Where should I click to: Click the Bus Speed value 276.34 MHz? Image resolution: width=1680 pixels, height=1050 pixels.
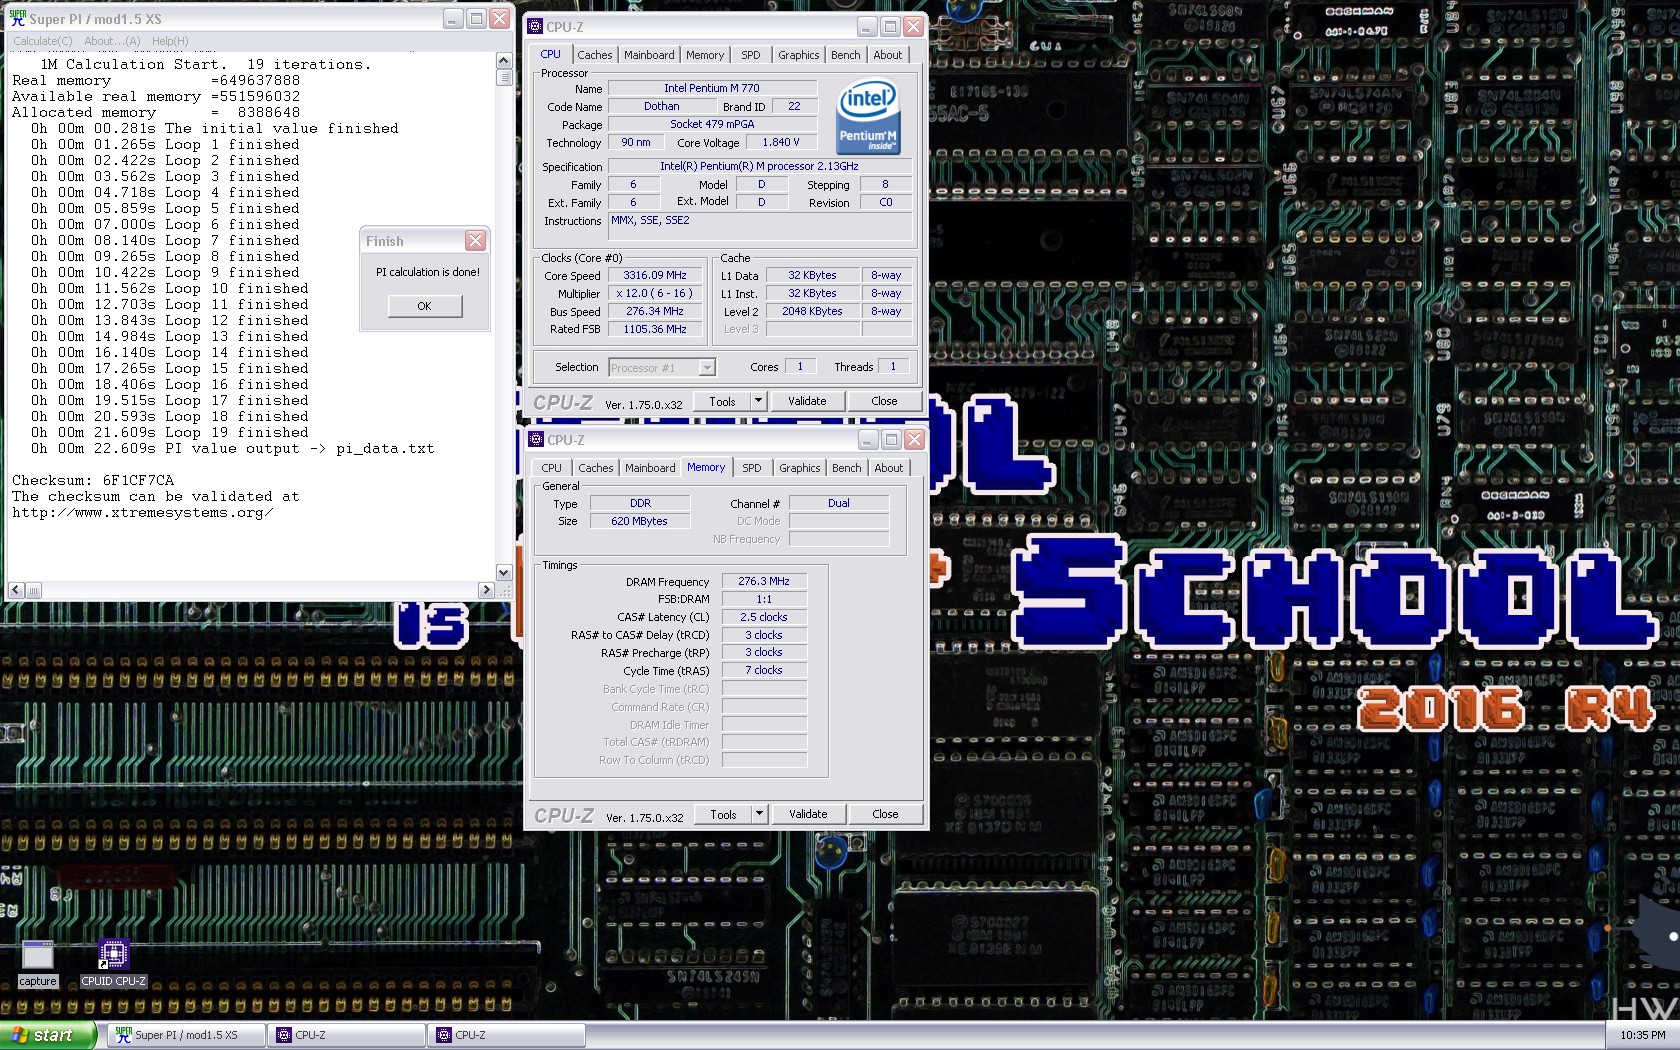655,312
